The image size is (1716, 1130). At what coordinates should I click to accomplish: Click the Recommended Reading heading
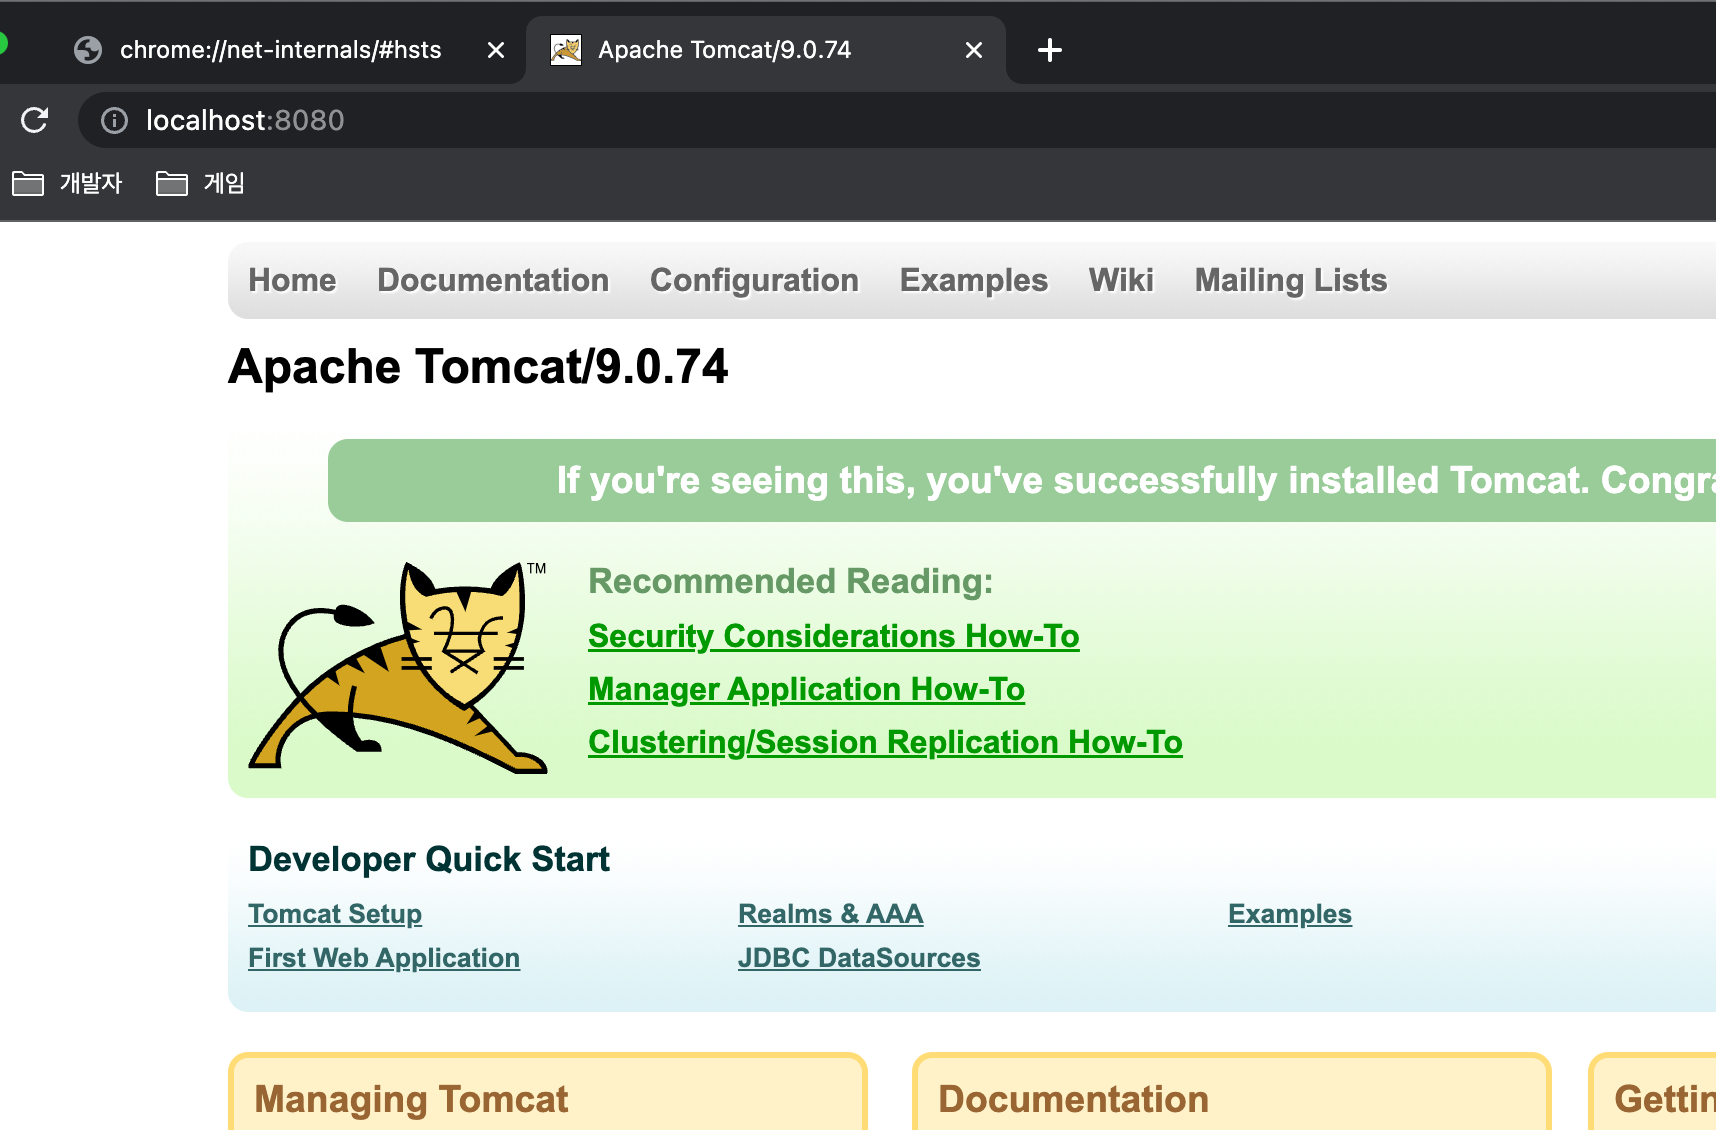[790, 581]
